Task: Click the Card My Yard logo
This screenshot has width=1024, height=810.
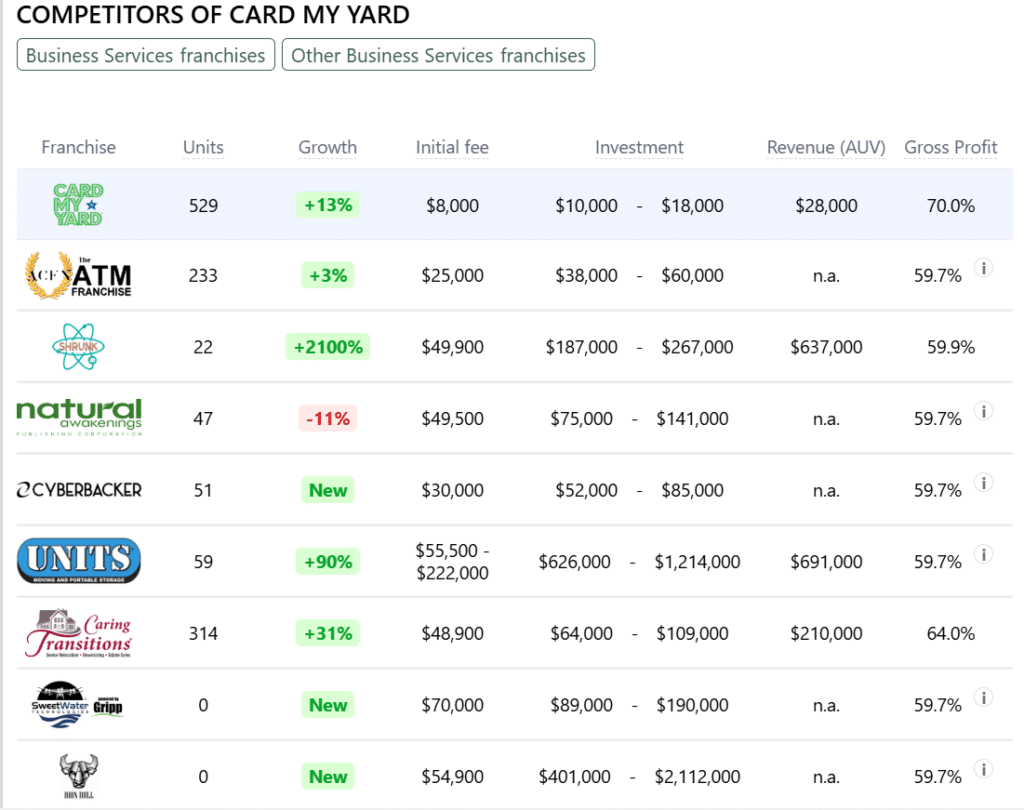Action: [x=78, y=204]
